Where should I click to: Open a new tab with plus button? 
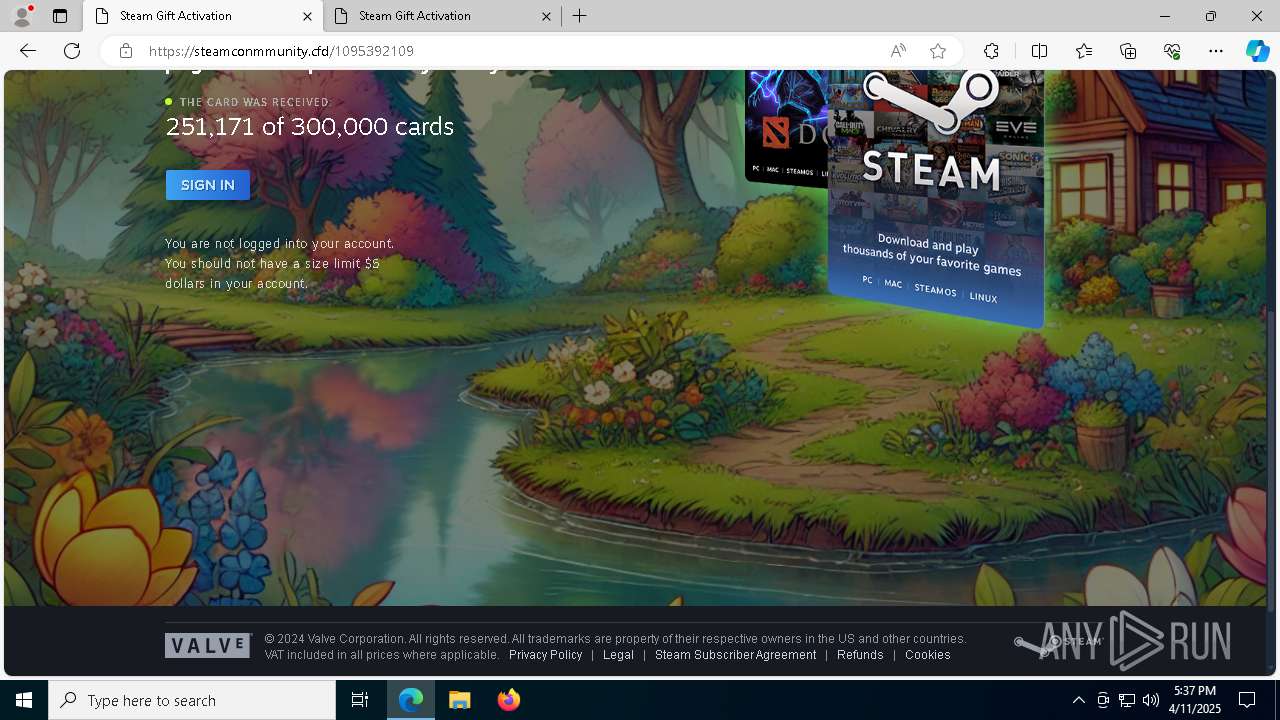tap(580, 16)
